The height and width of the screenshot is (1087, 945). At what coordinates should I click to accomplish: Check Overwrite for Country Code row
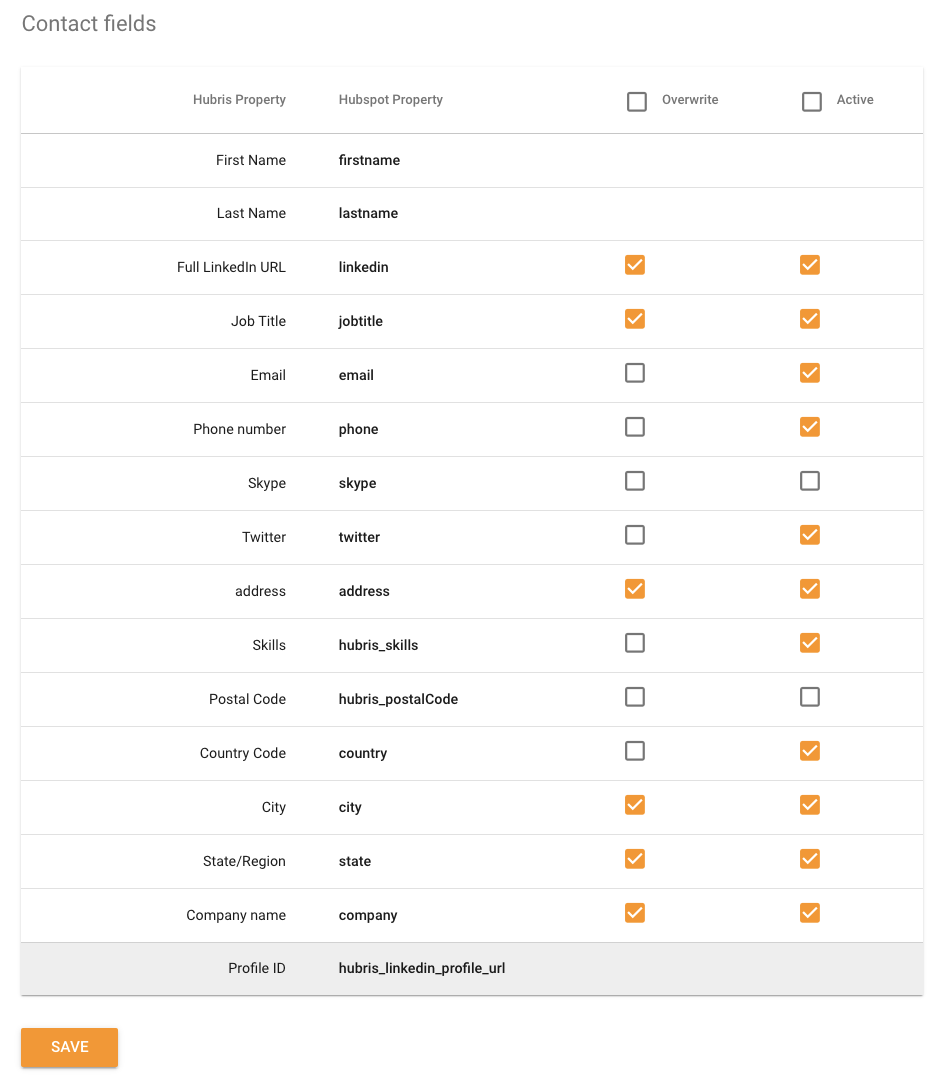635,751
